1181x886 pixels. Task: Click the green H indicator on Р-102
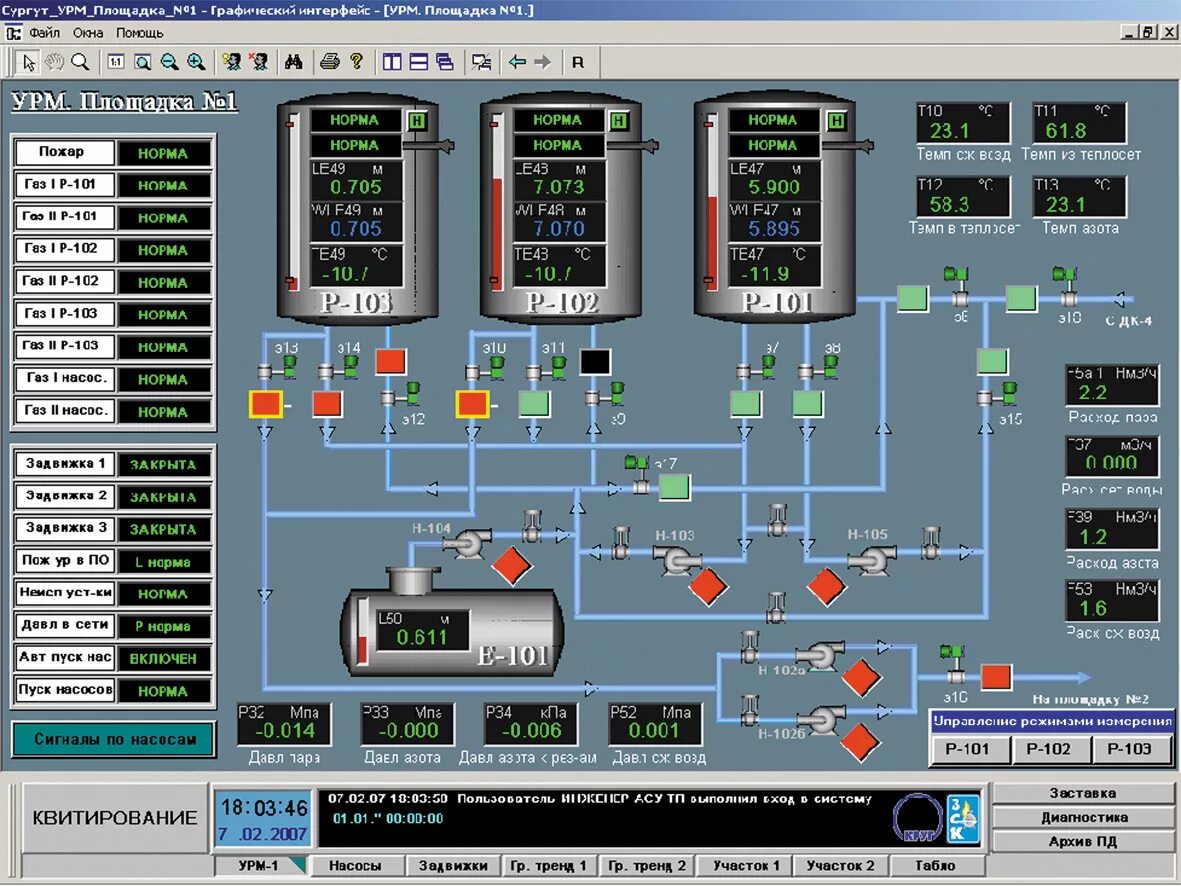click(619, 121)
